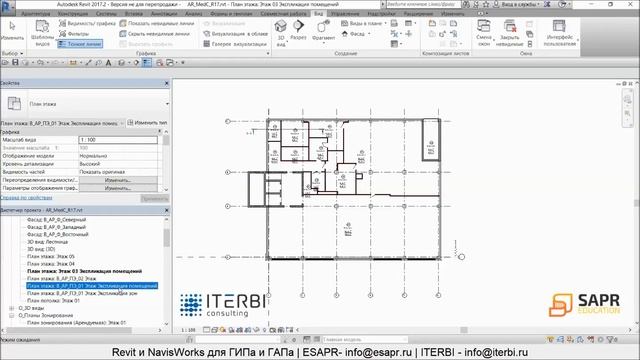
Task: Open the navigation wheel in the view
Action: coord(628,99)
